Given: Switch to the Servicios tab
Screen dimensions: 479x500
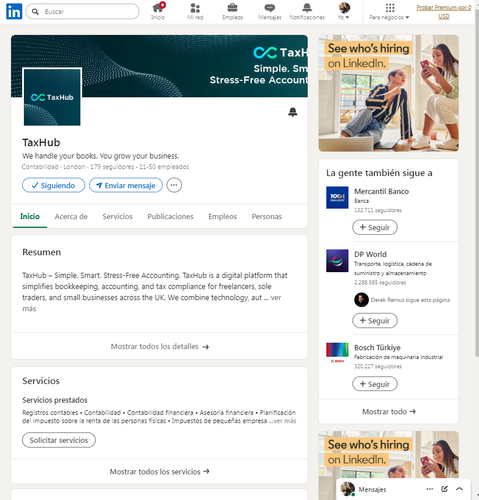Looking at the screenshot, I should (117, 217).
